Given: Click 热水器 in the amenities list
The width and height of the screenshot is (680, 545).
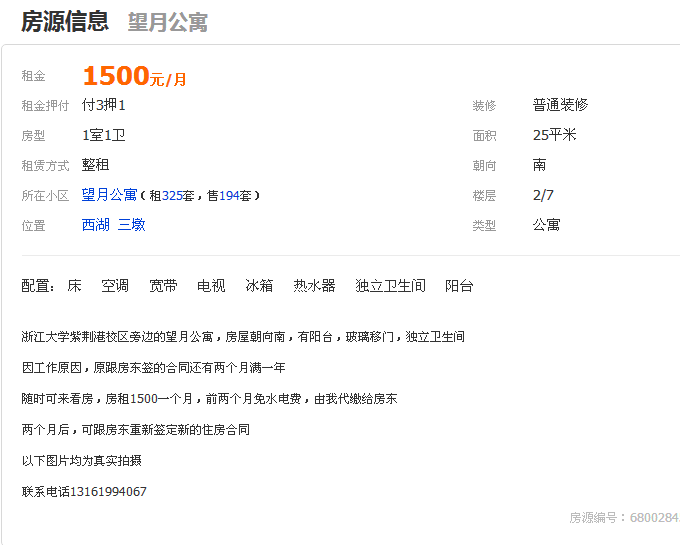Looking at the screenshot, I should (x=314, y=286).
